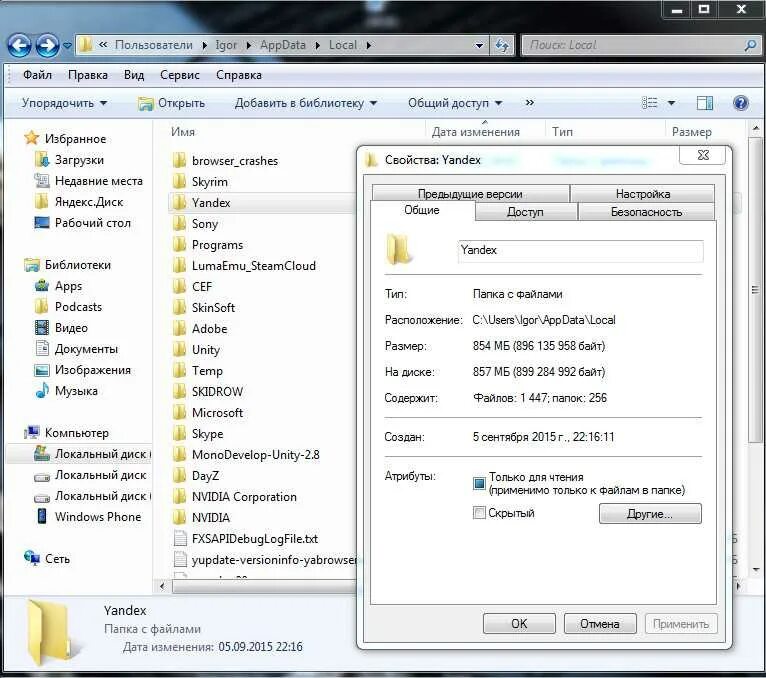Open the Файл menu

(x=38, y=75)
